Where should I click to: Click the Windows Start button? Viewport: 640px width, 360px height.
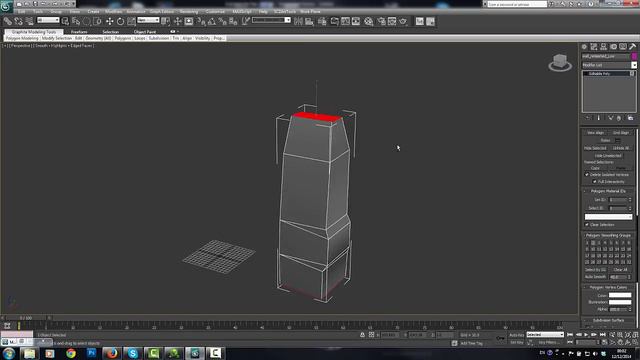point(9,353)
